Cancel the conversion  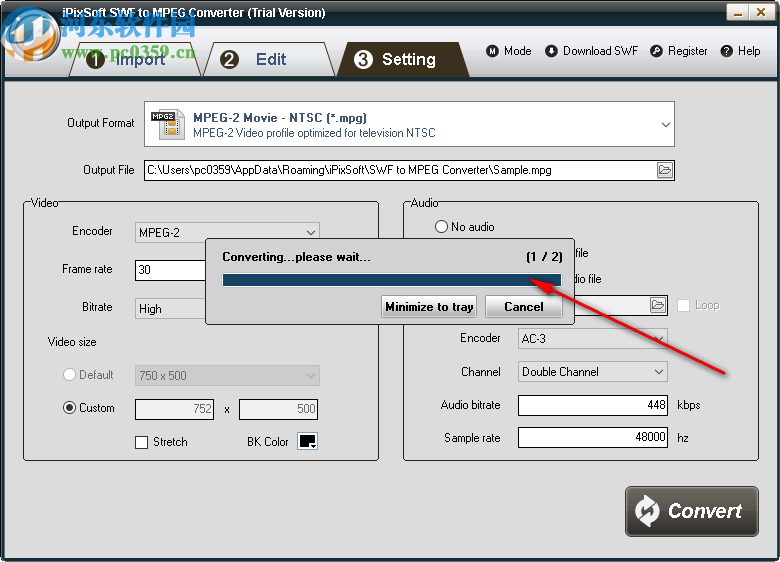(x=523, y=307)
